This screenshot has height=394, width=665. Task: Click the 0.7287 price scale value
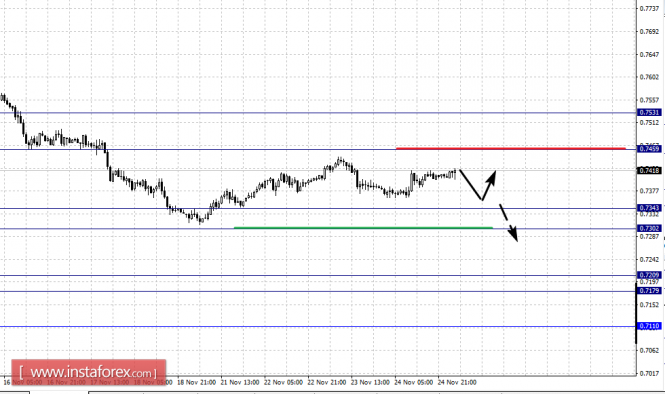pos(649,237)
